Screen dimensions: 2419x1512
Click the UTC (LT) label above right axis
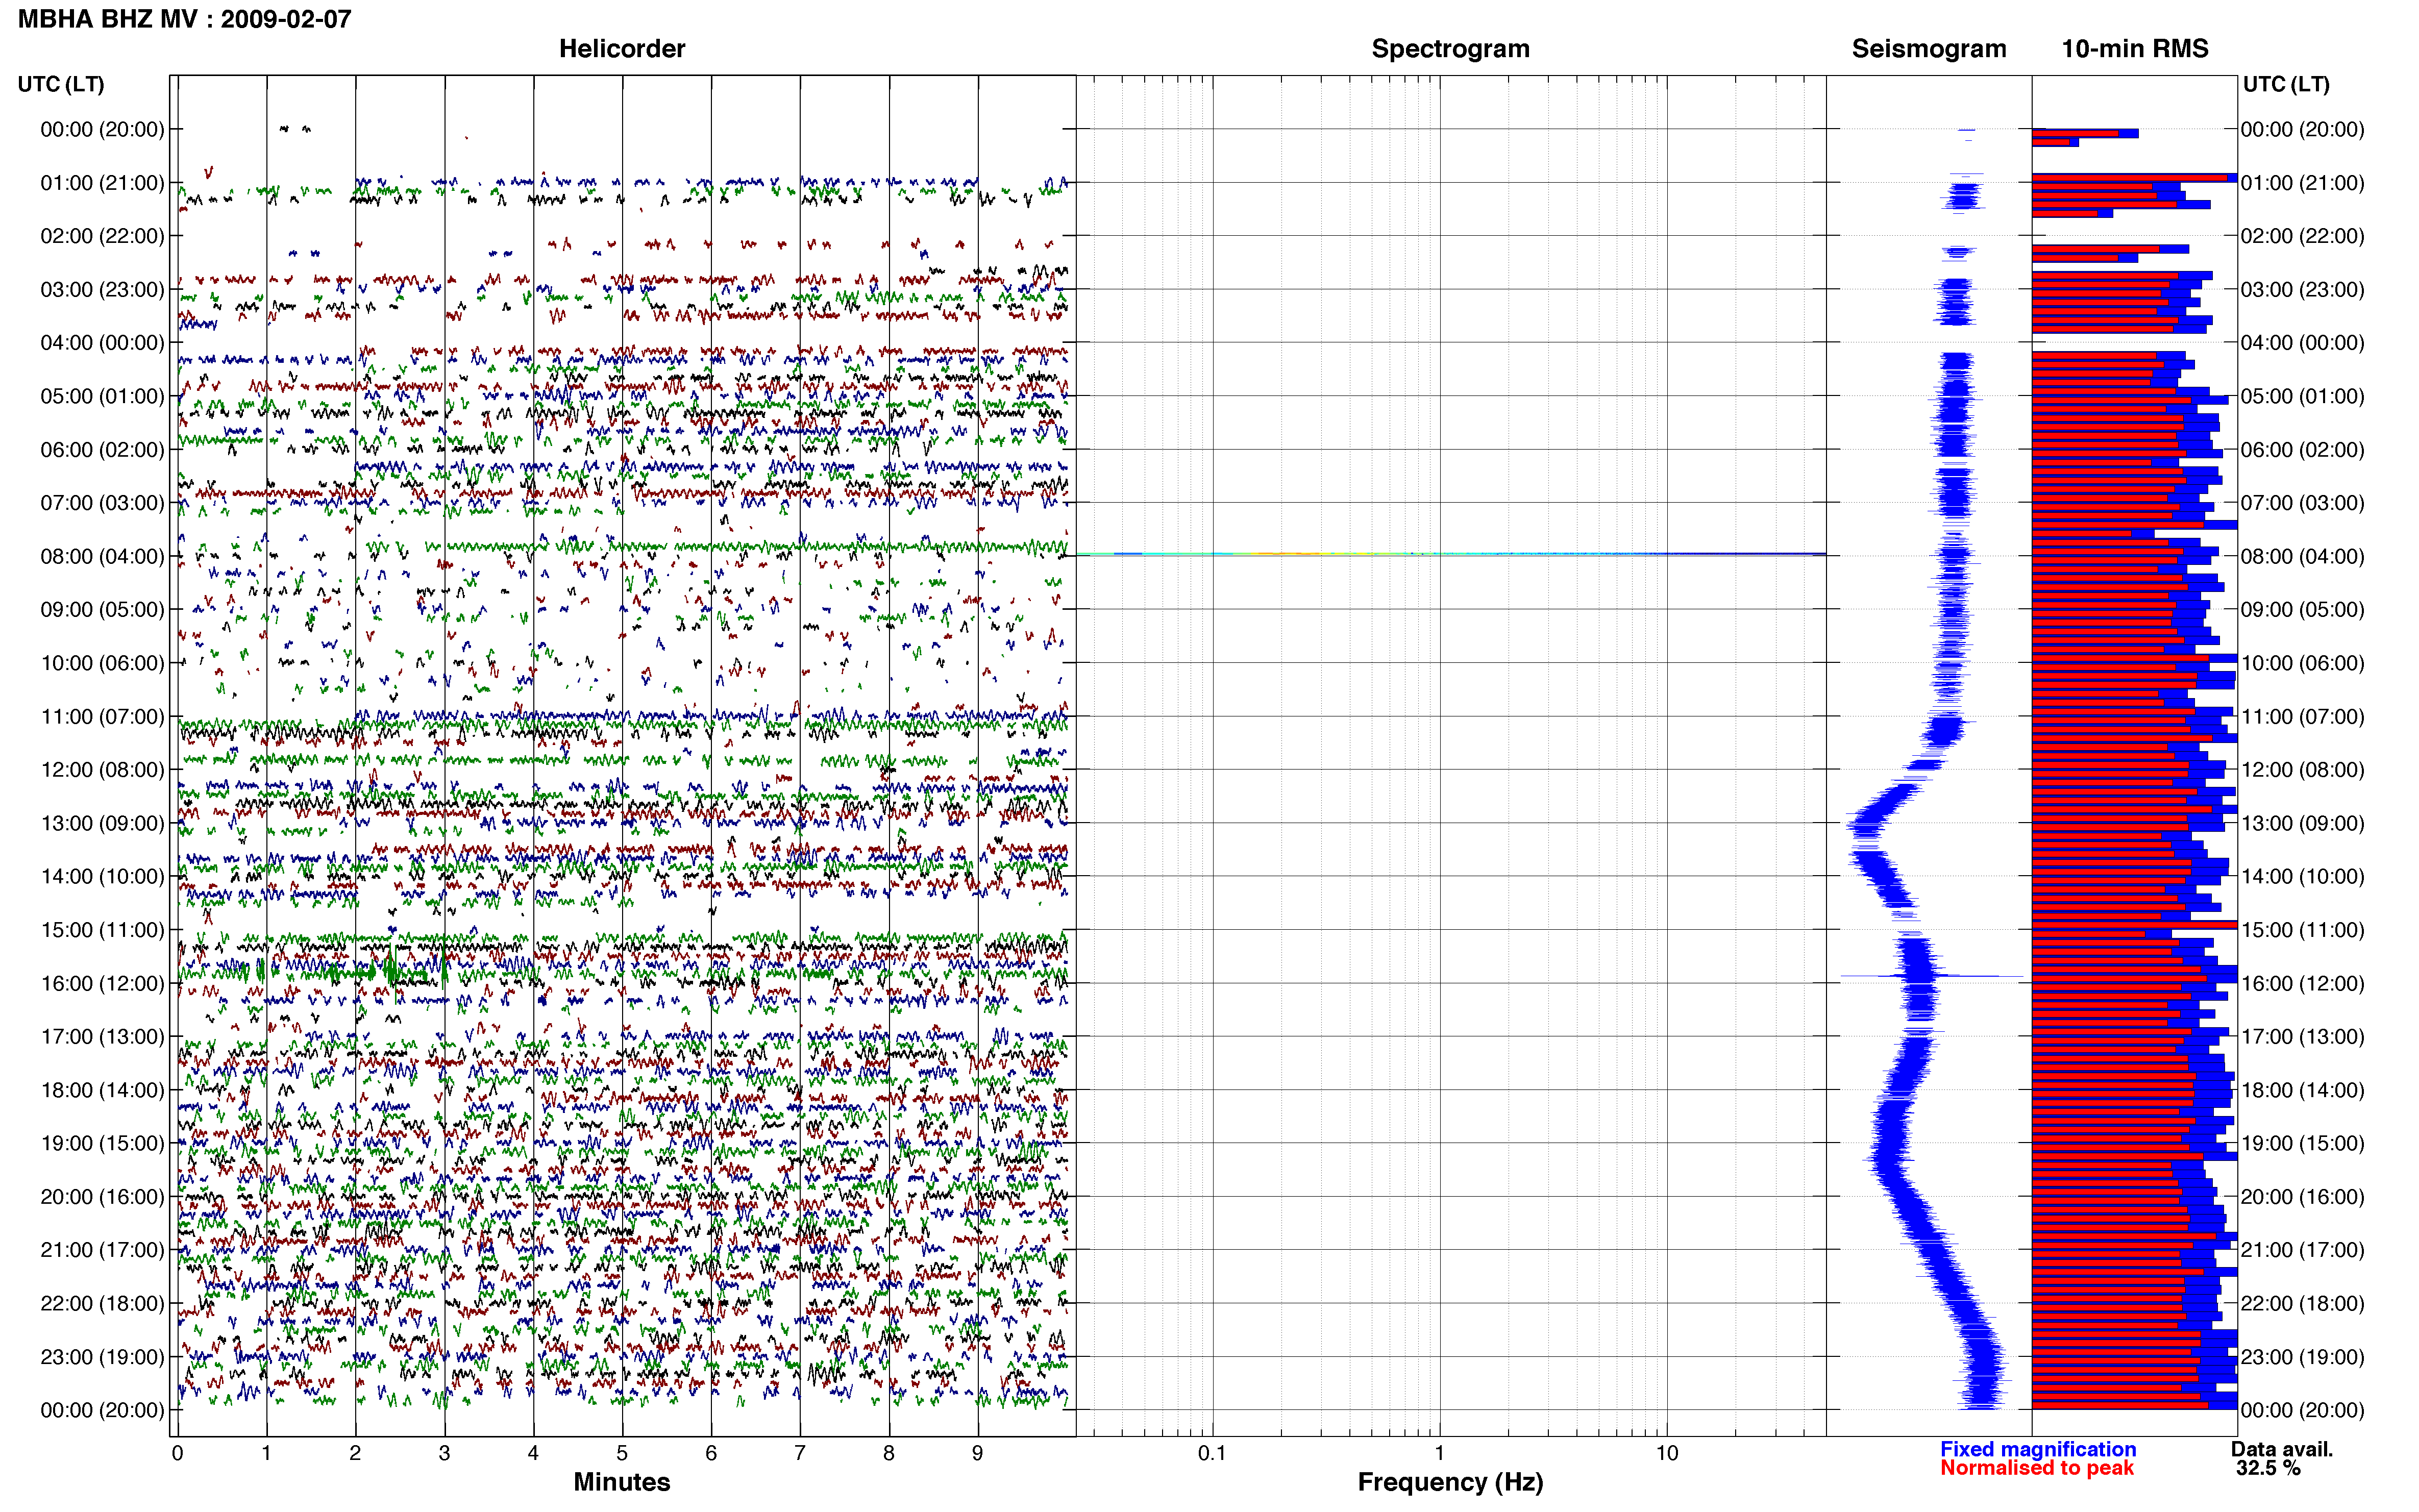2286,84
